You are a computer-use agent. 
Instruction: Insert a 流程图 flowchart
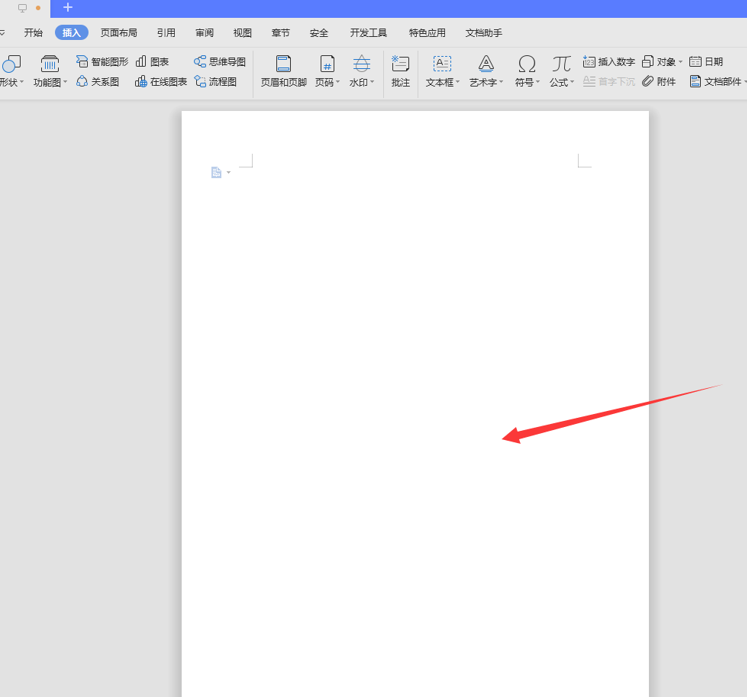[215, 82]
